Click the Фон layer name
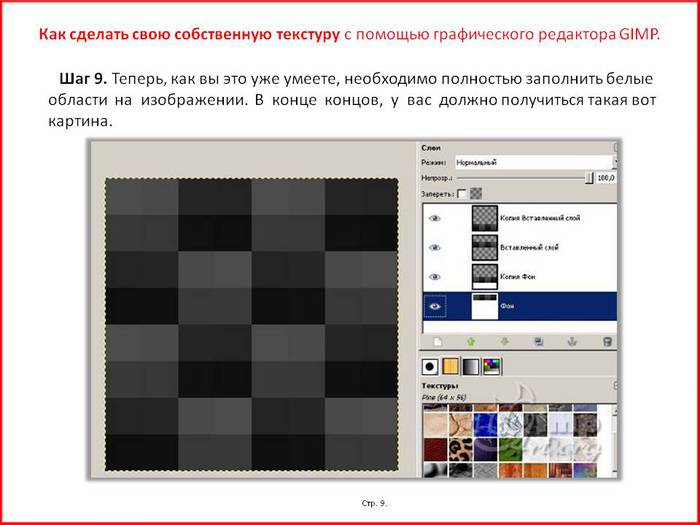700x525 pixels. coord(507,306)
